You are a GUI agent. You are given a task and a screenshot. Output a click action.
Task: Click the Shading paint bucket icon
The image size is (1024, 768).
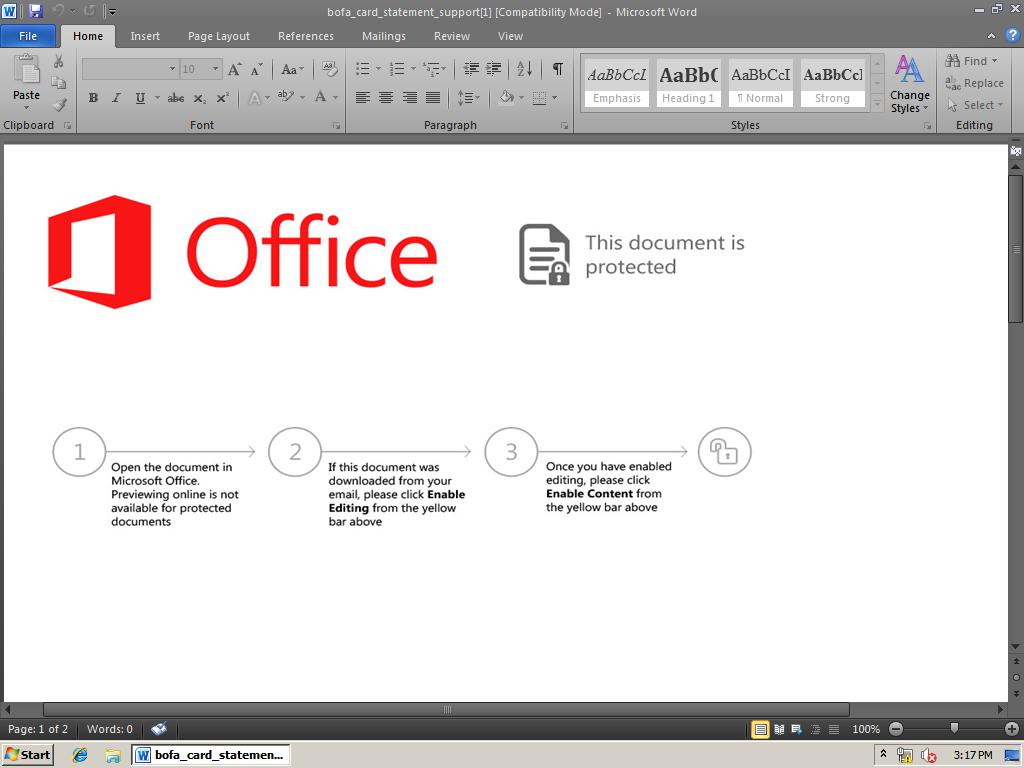507,98
